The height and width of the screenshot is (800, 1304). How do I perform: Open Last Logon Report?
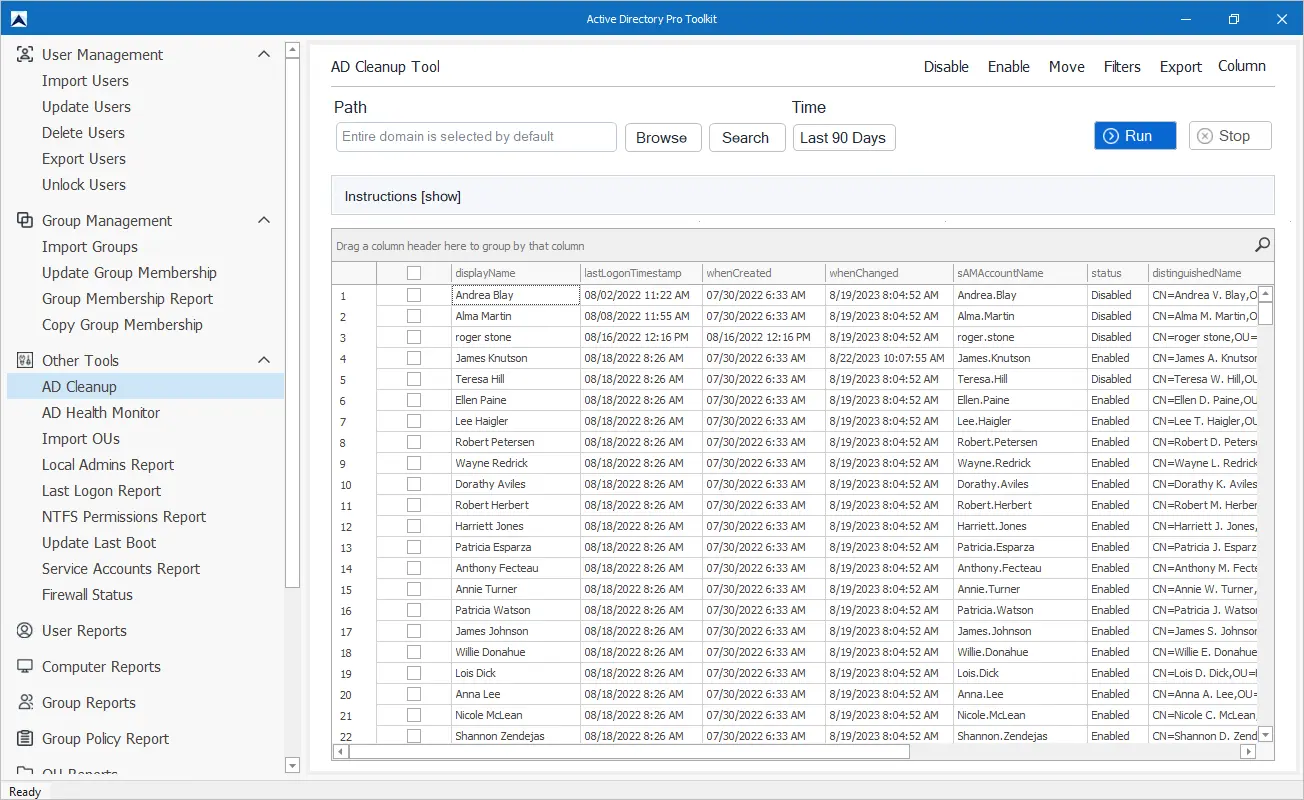pos(101,491)
